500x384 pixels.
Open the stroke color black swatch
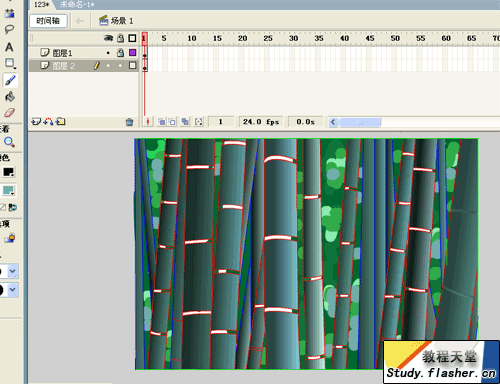8,172
